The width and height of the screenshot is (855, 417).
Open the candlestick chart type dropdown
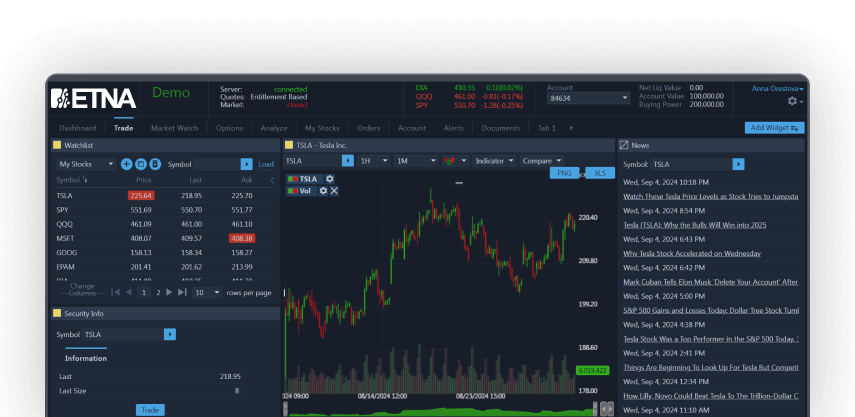(455, 161)
